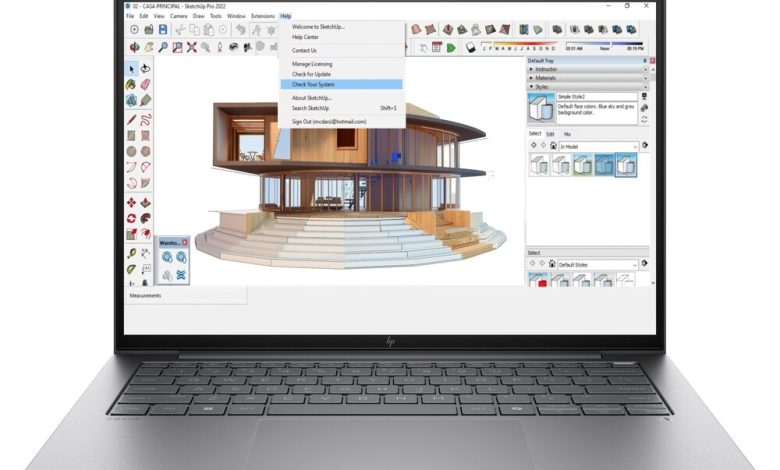Select the Offset tool
The image size is (780, 470).
click(145, 234)
